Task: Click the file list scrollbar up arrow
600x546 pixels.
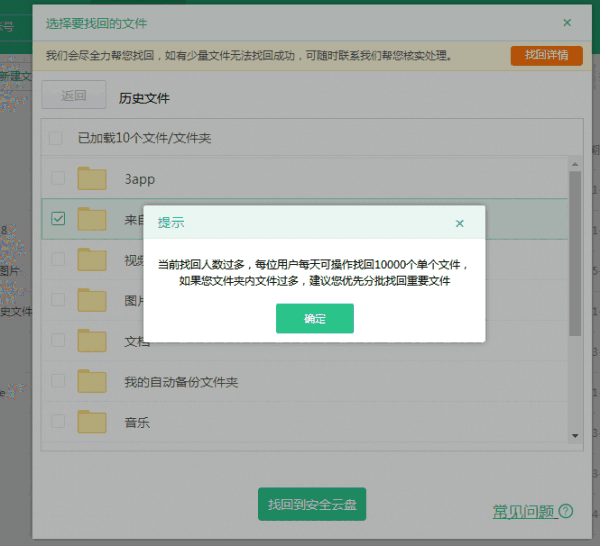Action: (x=575, y=165)
